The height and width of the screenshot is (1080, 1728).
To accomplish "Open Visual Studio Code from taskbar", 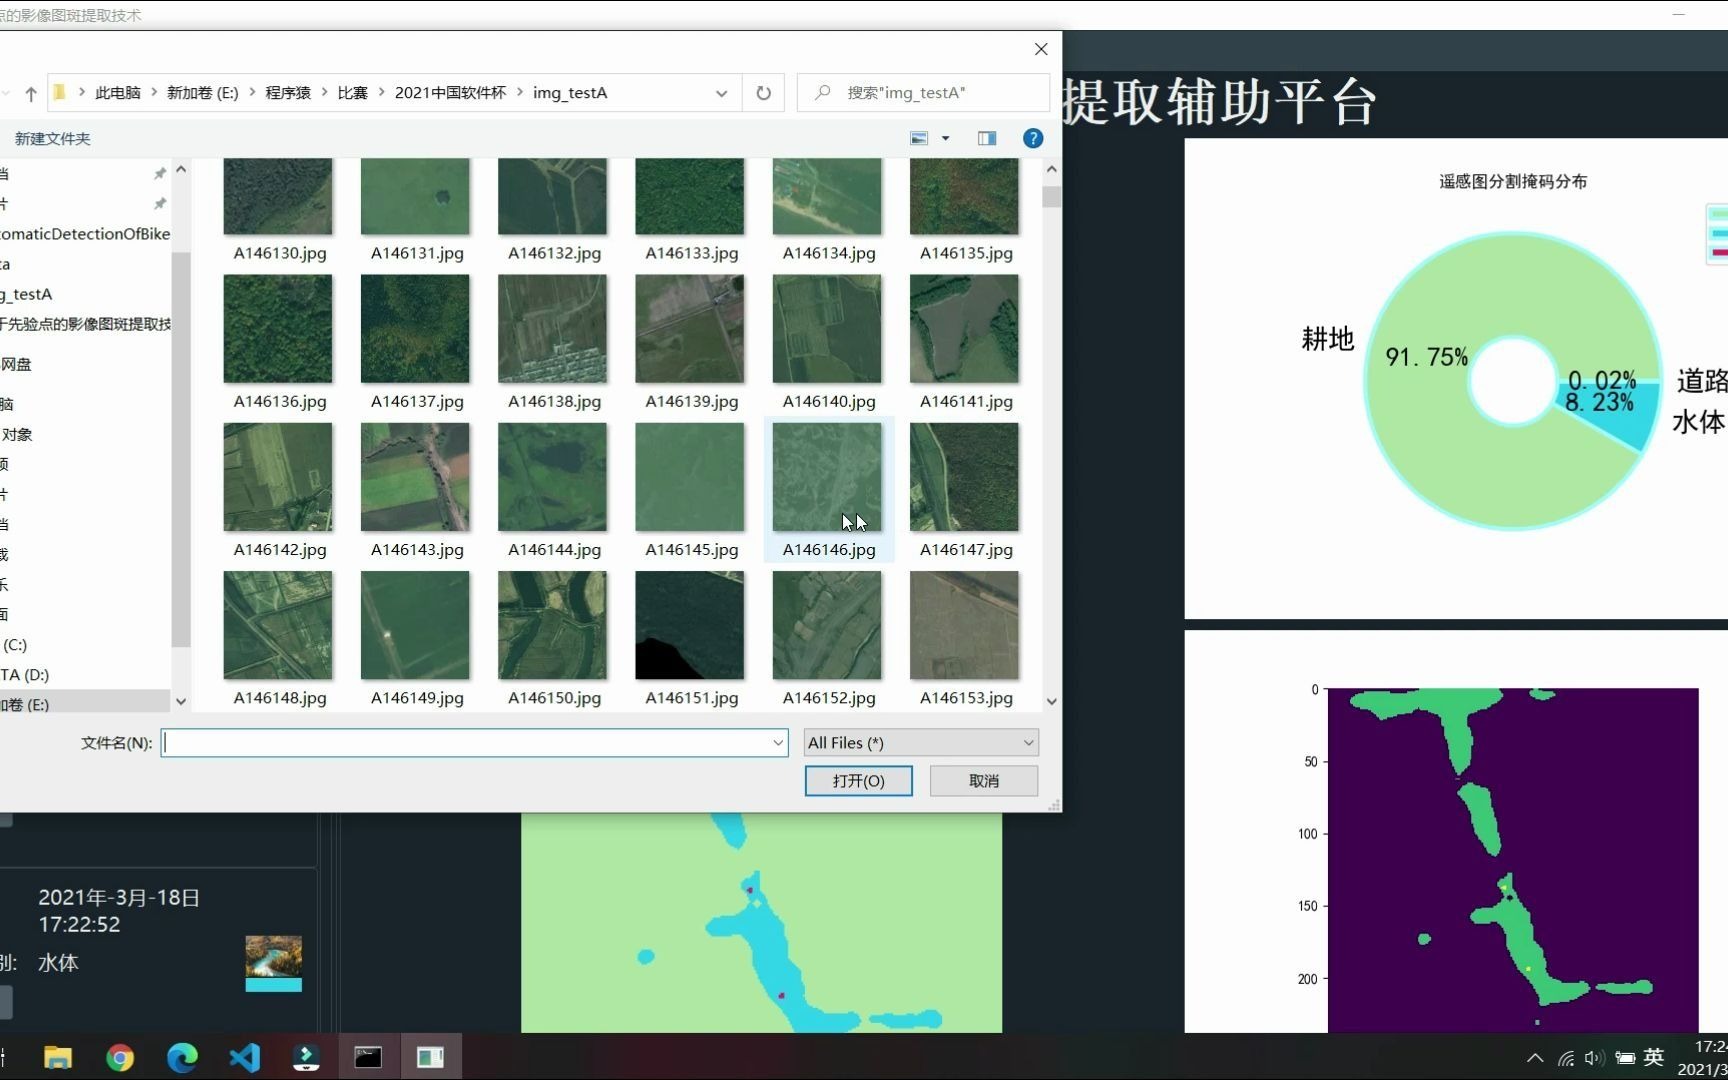I will point(244,1057).
